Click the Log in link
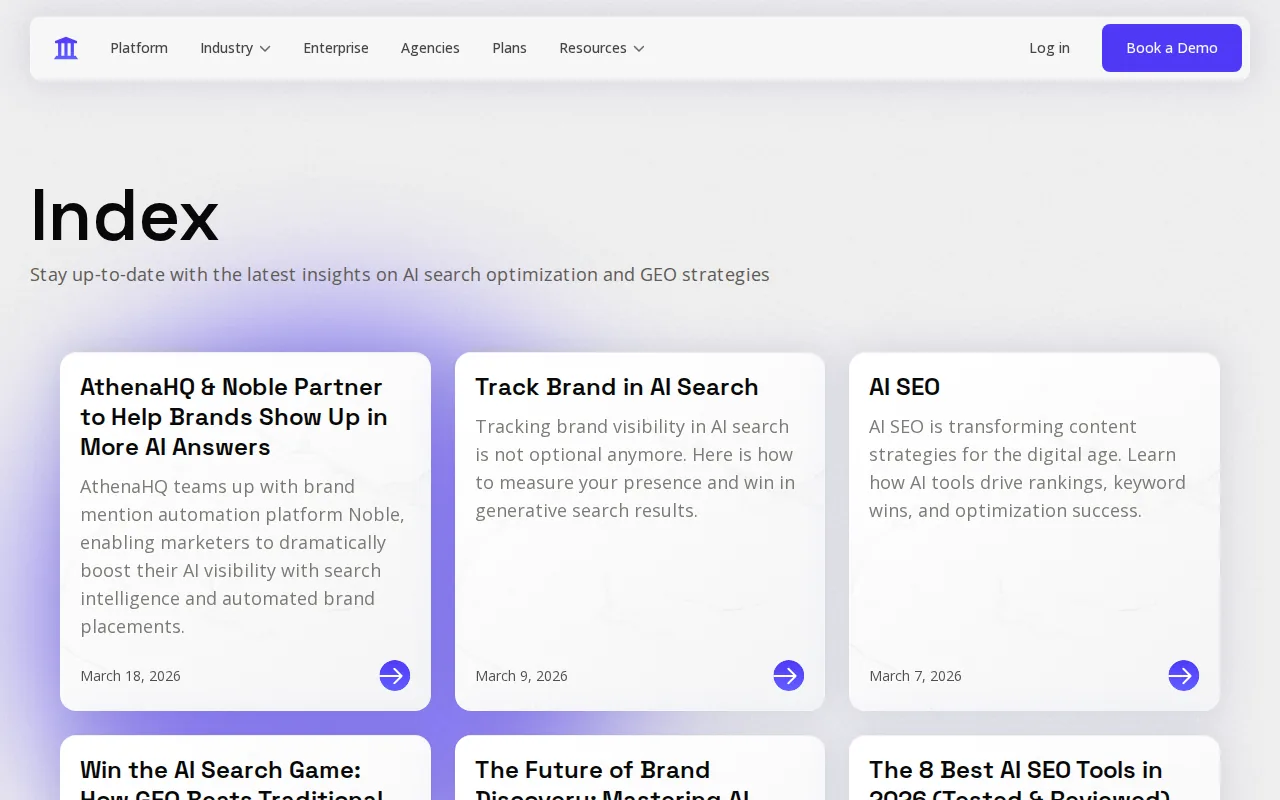This screenshot has width=1280, height=800. (1049, 48)
